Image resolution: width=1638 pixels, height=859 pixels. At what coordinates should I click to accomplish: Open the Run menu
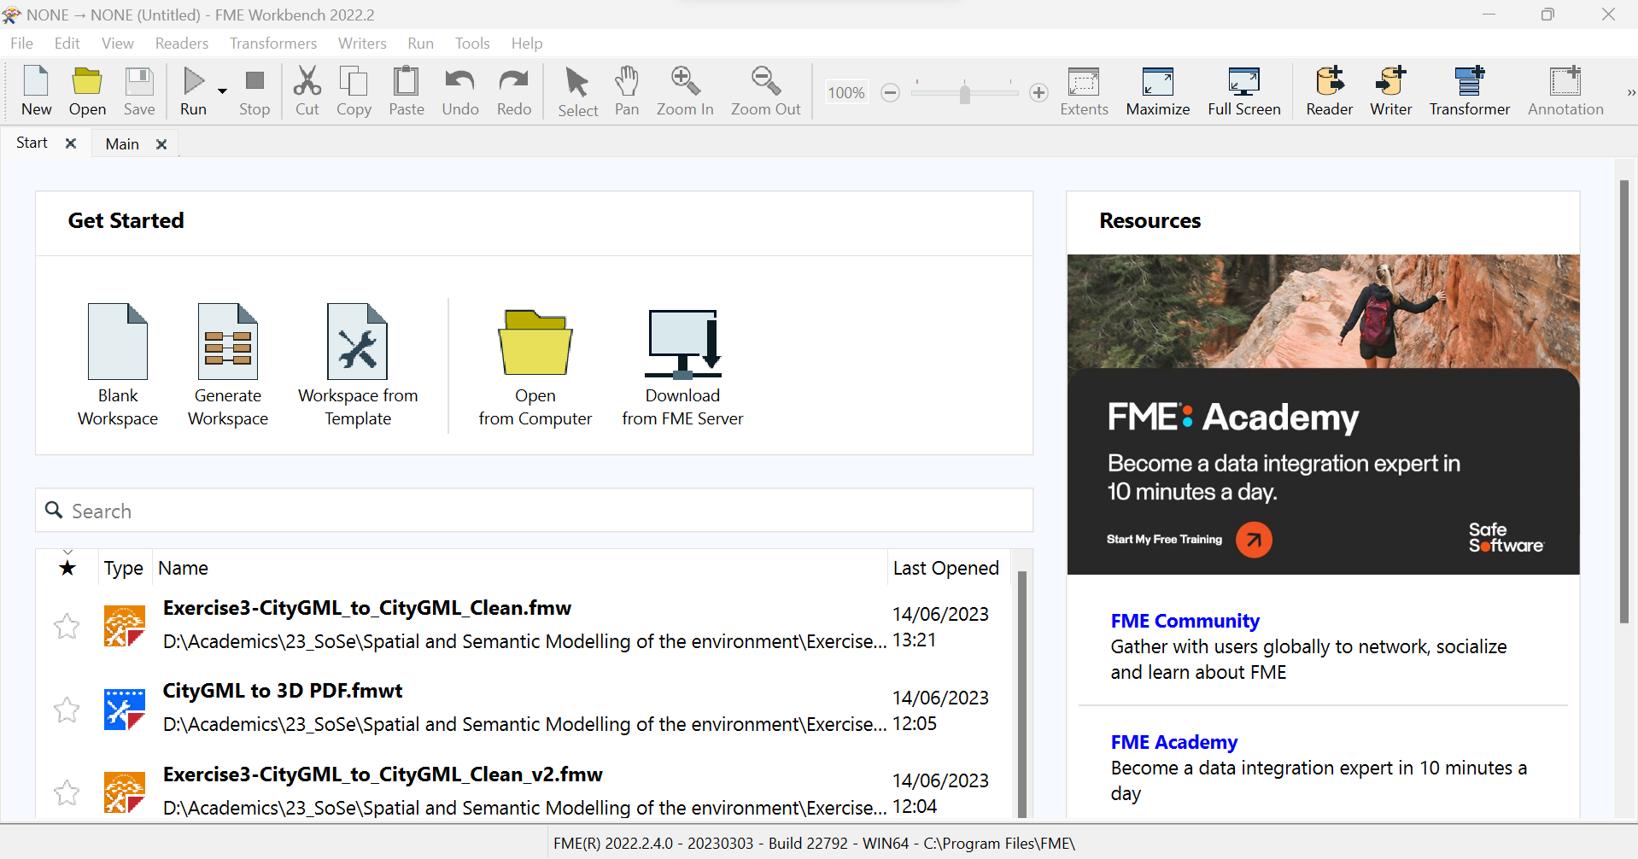click(421, 43)
